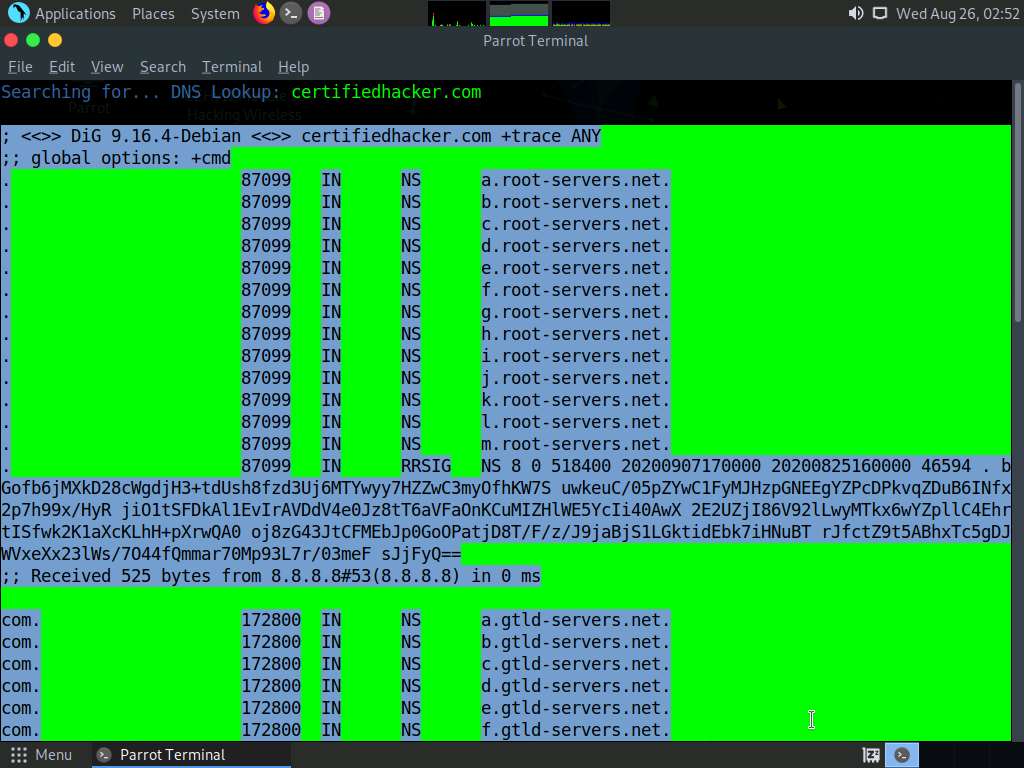Click the first system monitor CPU graph
The image size is (1024, 768).
(x=457, y=14)
